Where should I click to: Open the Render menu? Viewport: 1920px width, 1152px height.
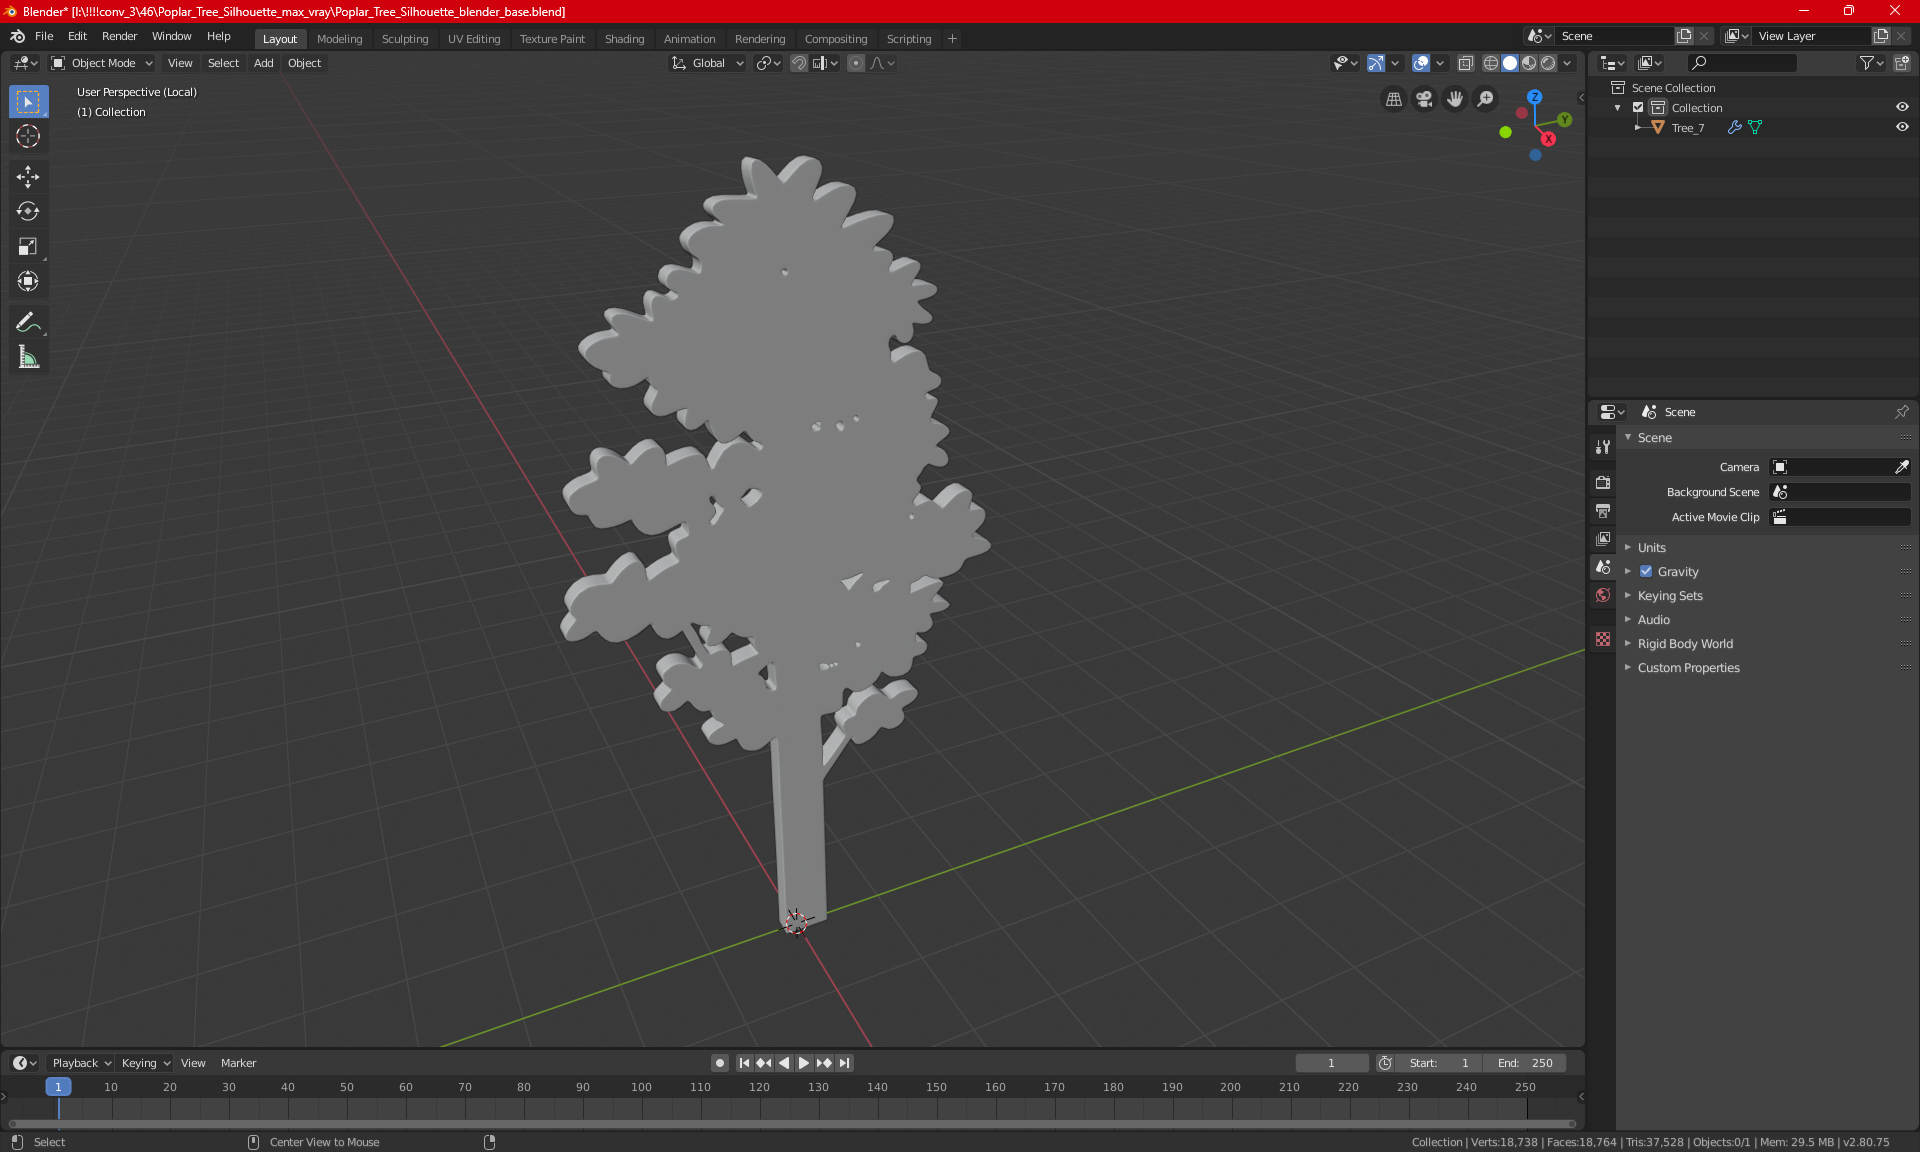(x=119, y=36)
